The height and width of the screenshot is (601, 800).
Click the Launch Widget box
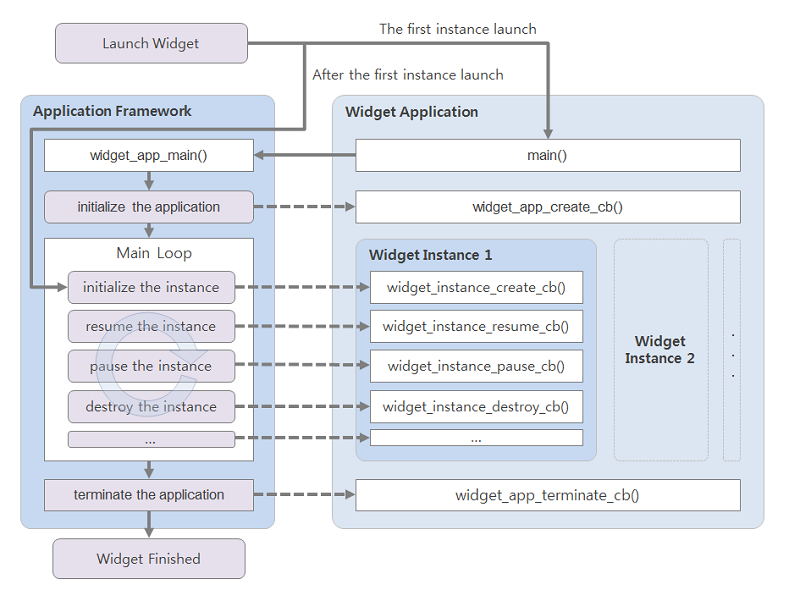(150, 43)
